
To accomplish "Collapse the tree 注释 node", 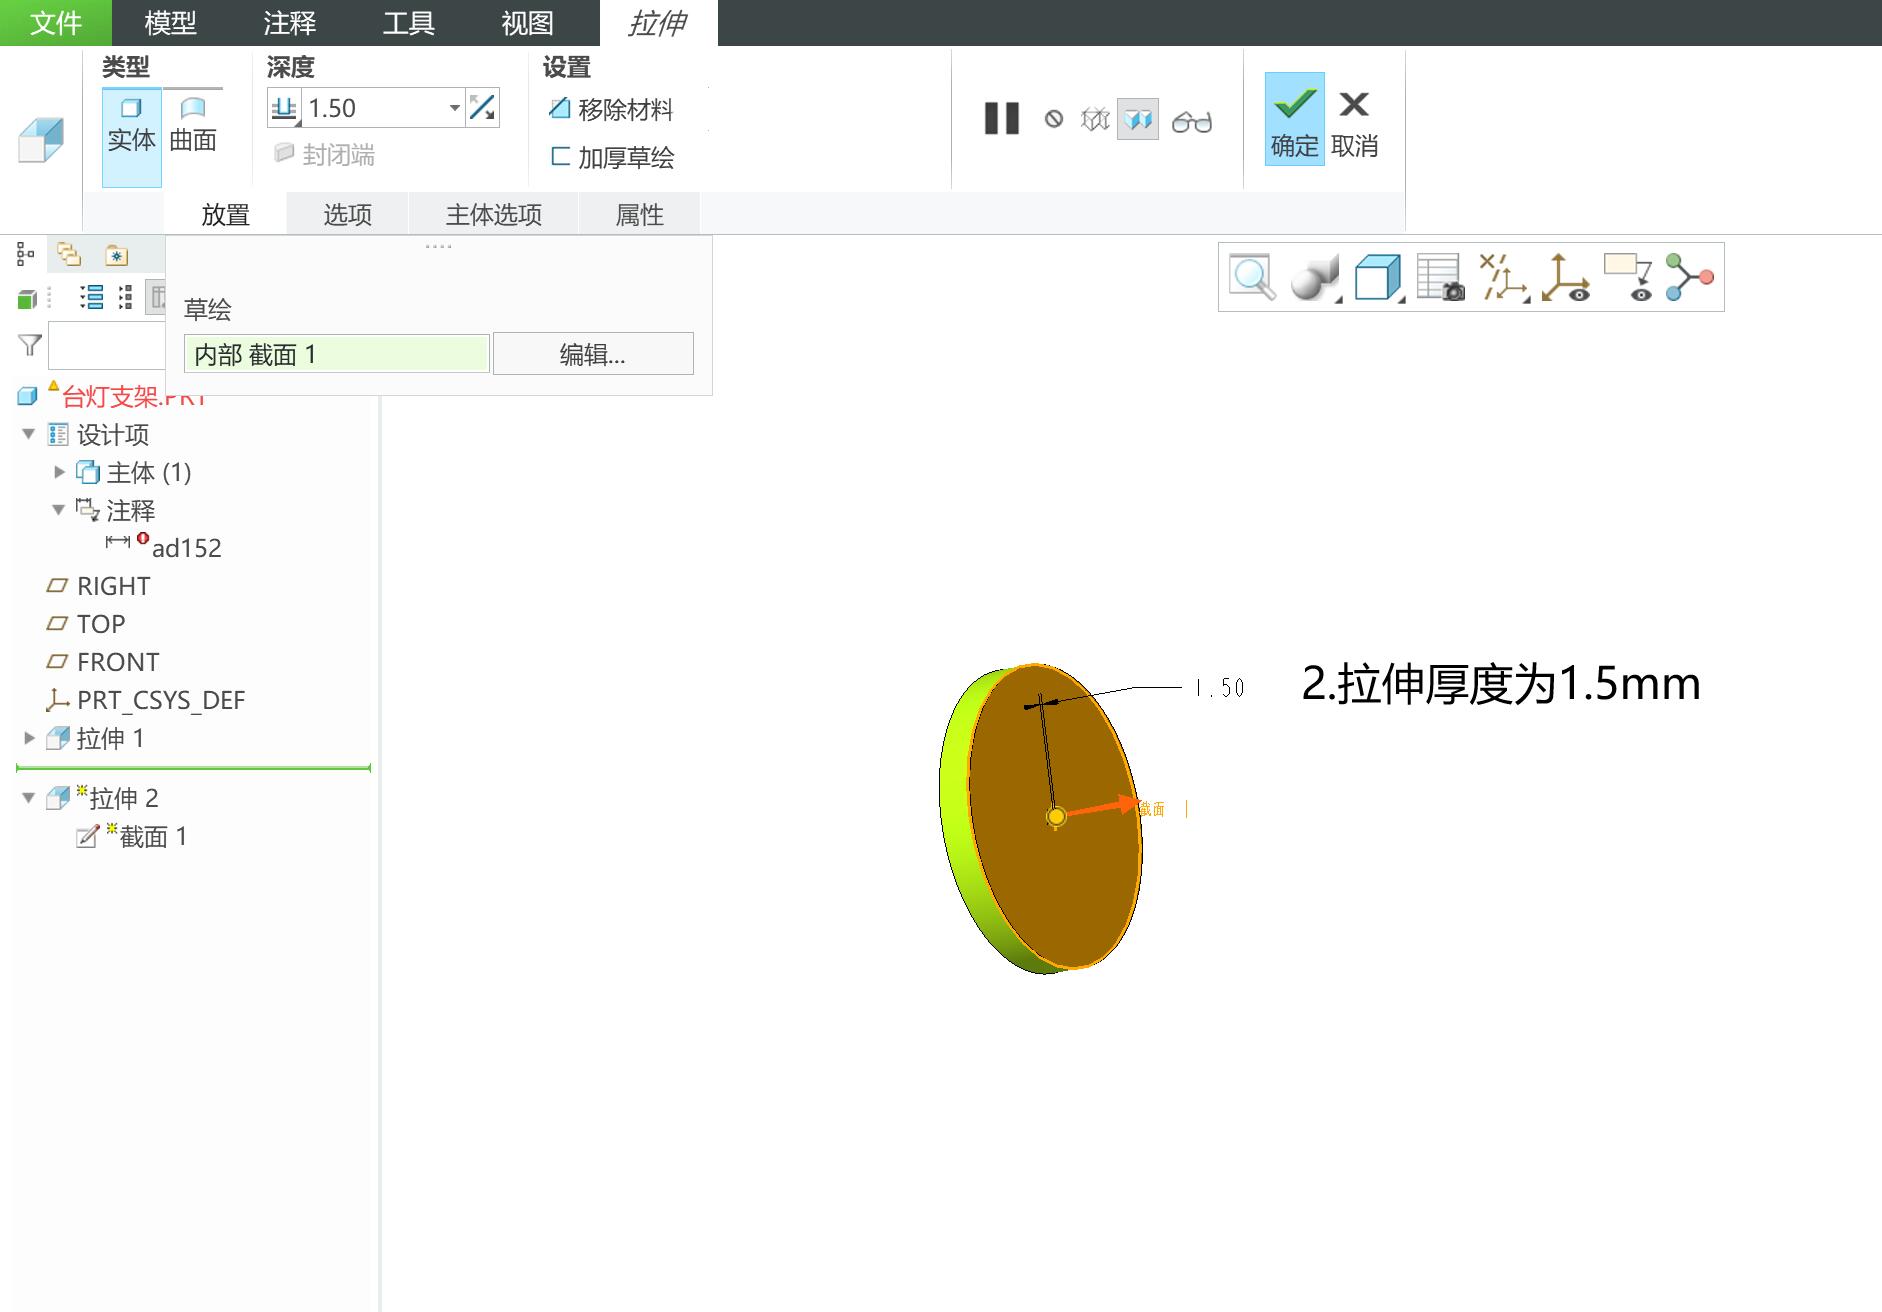I will pos(59,510).
